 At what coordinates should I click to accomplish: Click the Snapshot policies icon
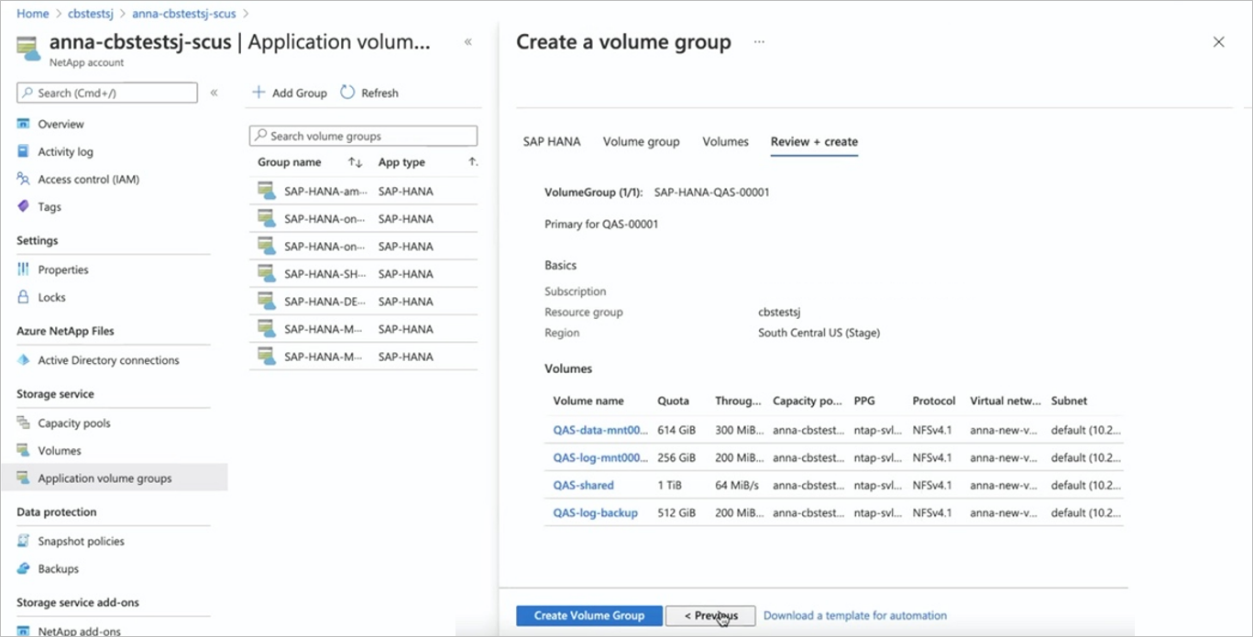pos(24,541)
